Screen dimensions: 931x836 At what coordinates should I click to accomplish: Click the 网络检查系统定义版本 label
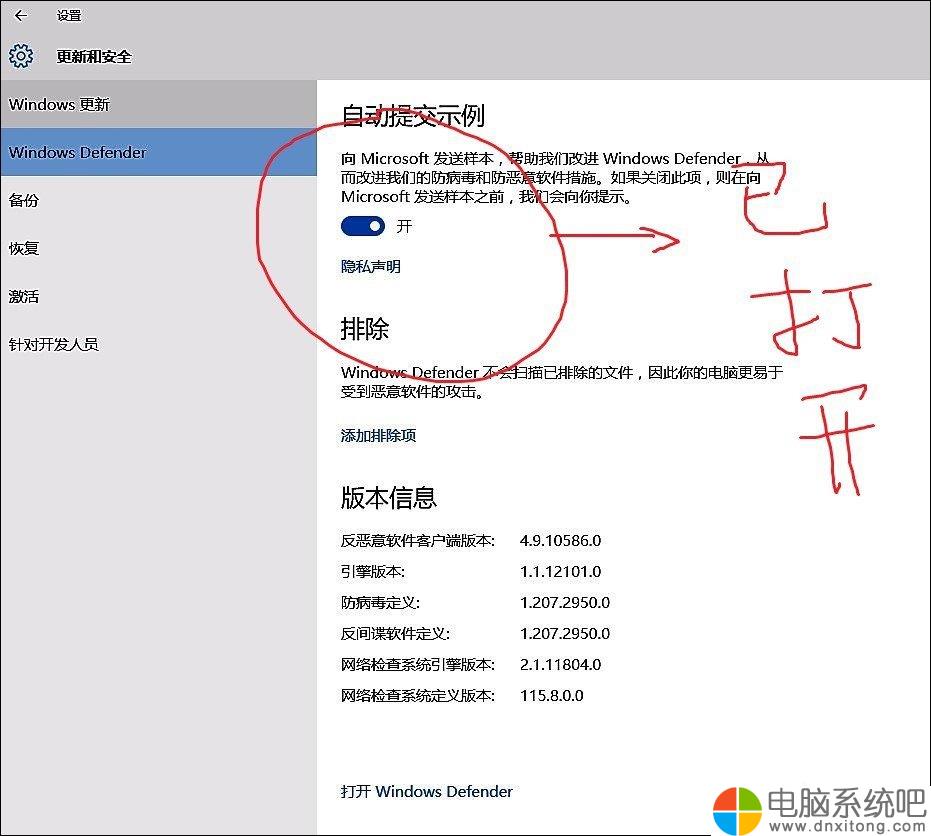[417, 695]
